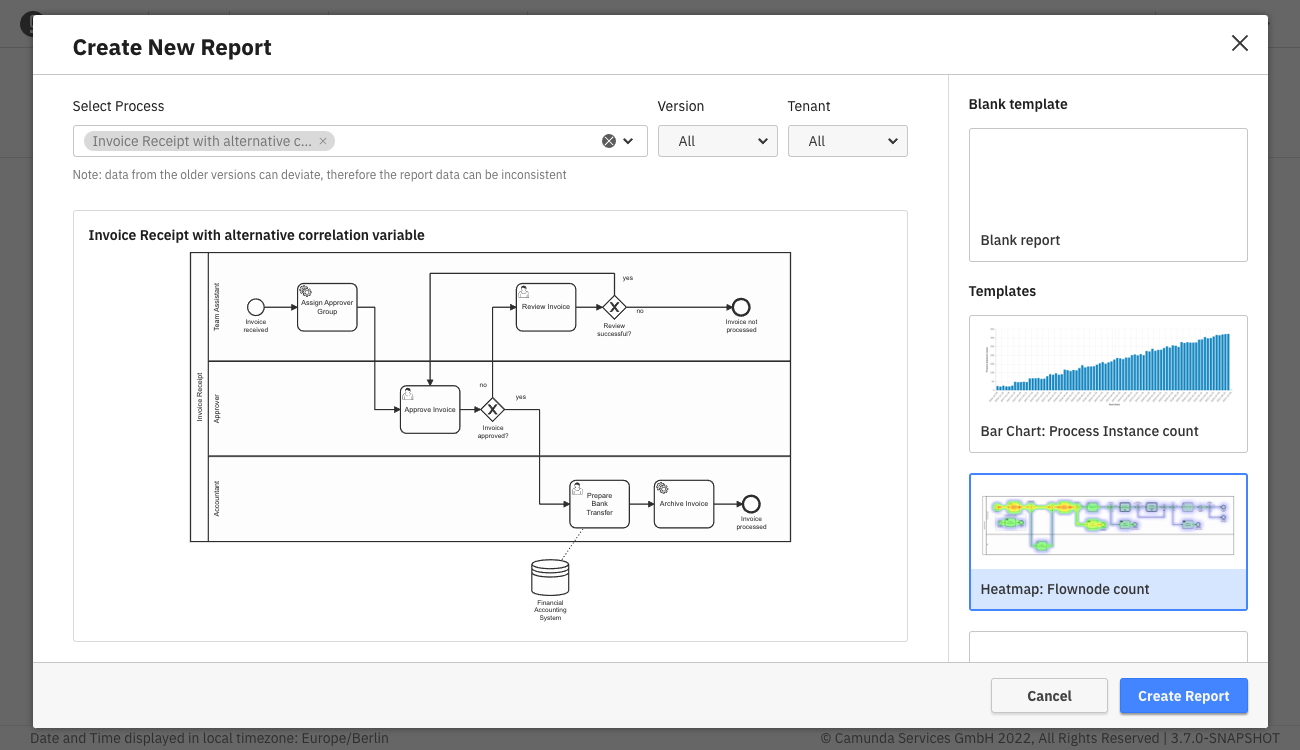Cancel the report creation

click(x=1049, y=696)
